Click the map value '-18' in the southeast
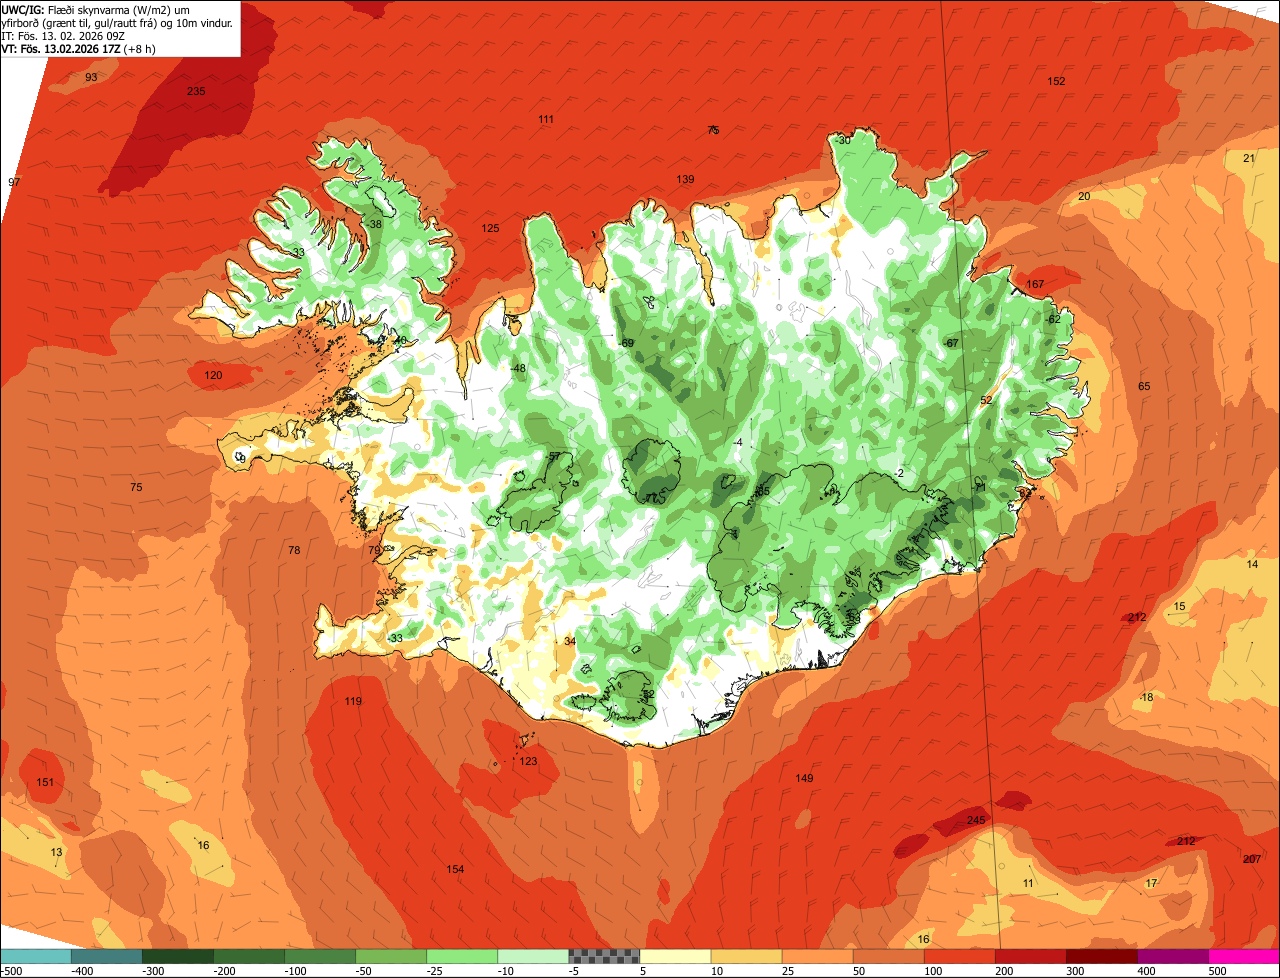Screen dimensions: 1280x978 tap(1146, 698)
